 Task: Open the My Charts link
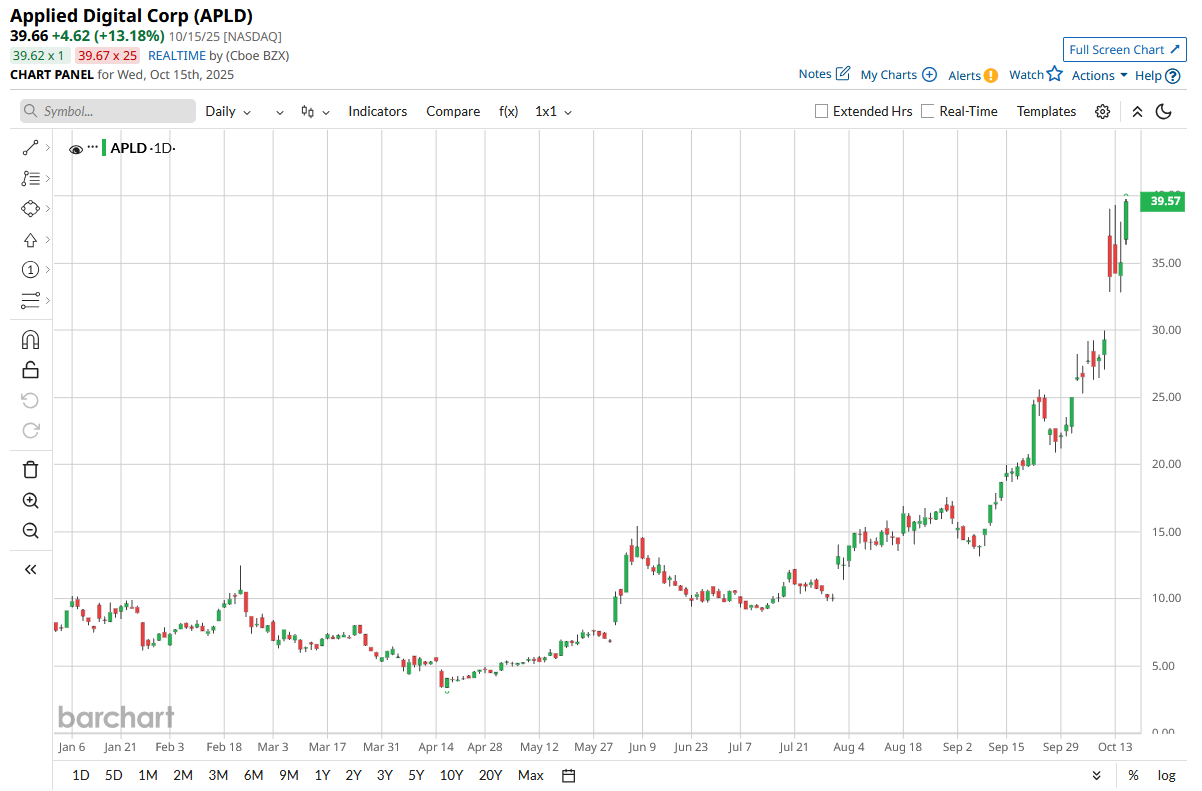[898, 75]
